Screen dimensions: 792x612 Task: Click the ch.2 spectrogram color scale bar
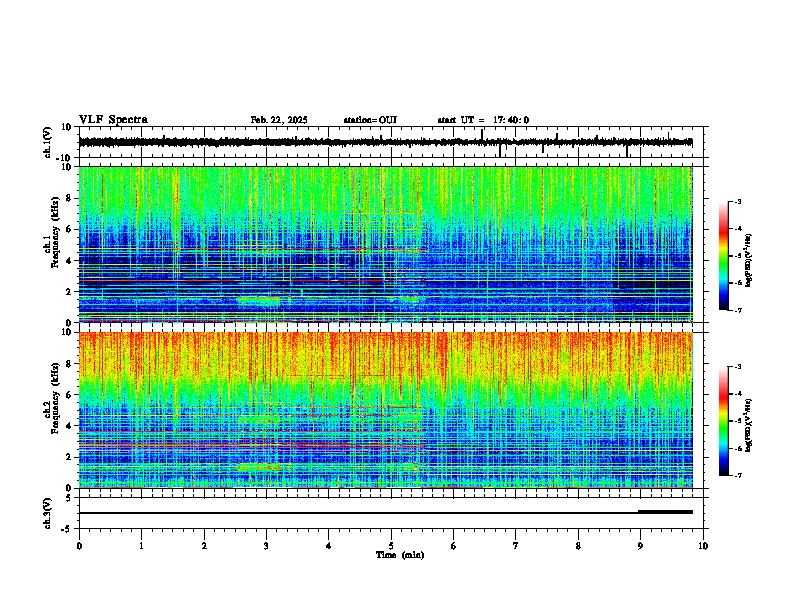click(x=723, y=421)
